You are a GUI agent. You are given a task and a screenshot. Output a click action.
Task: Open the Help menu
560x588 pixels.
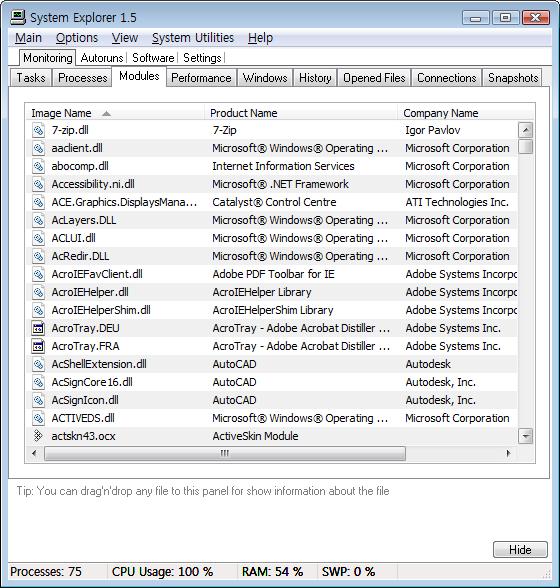[x=260, y=38]
